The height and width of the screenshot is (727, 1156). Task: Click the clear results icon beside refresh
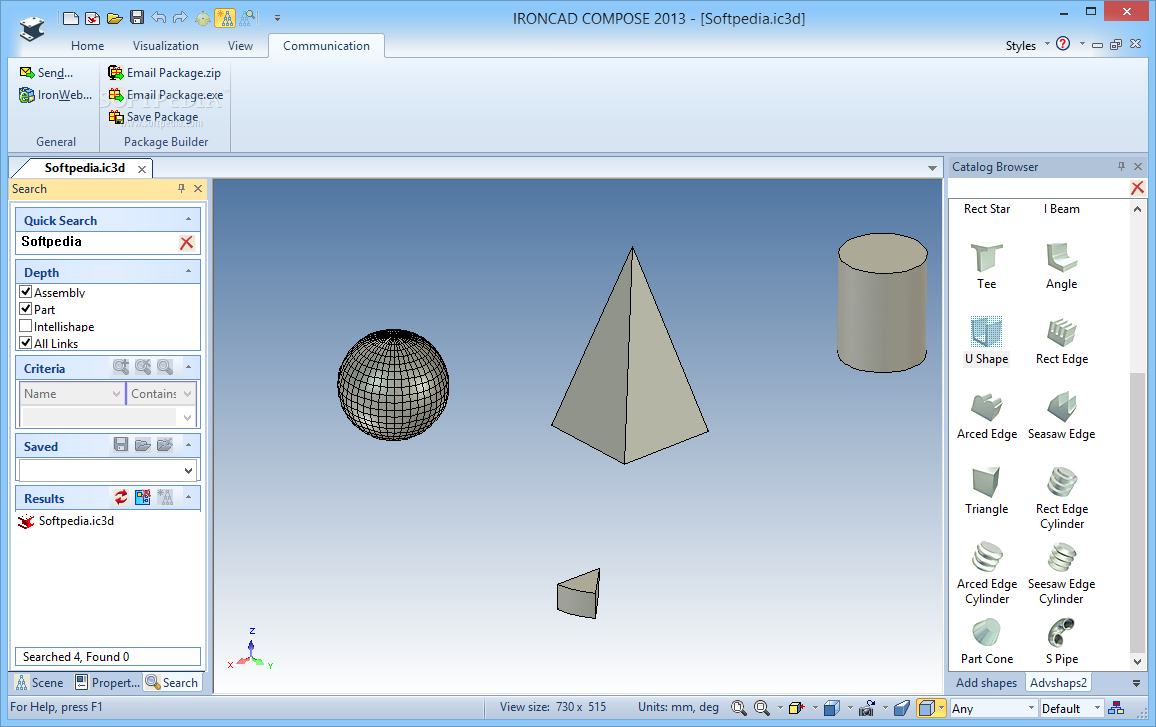pos(143,498)
